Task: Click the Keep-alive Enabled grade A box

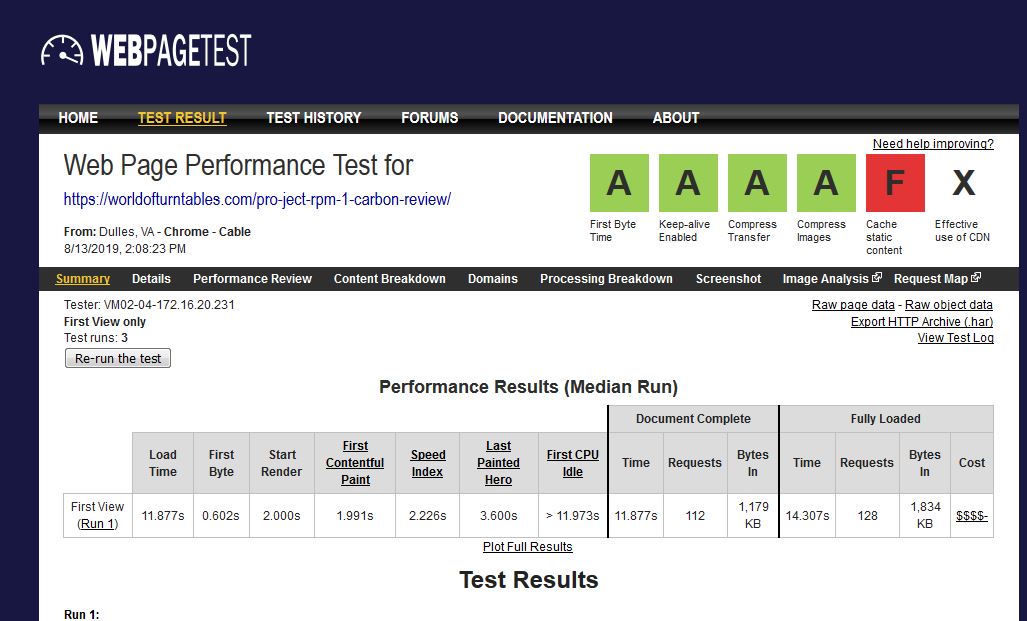Action: click(688, 184)
